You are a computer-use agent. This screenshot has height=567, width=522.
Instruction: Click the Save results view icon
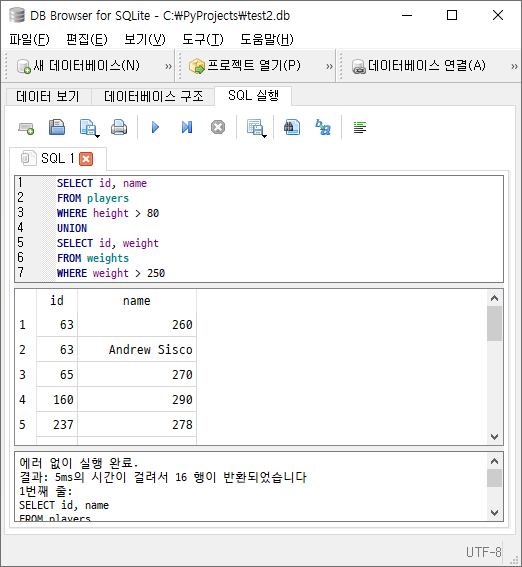coord(256,128)
